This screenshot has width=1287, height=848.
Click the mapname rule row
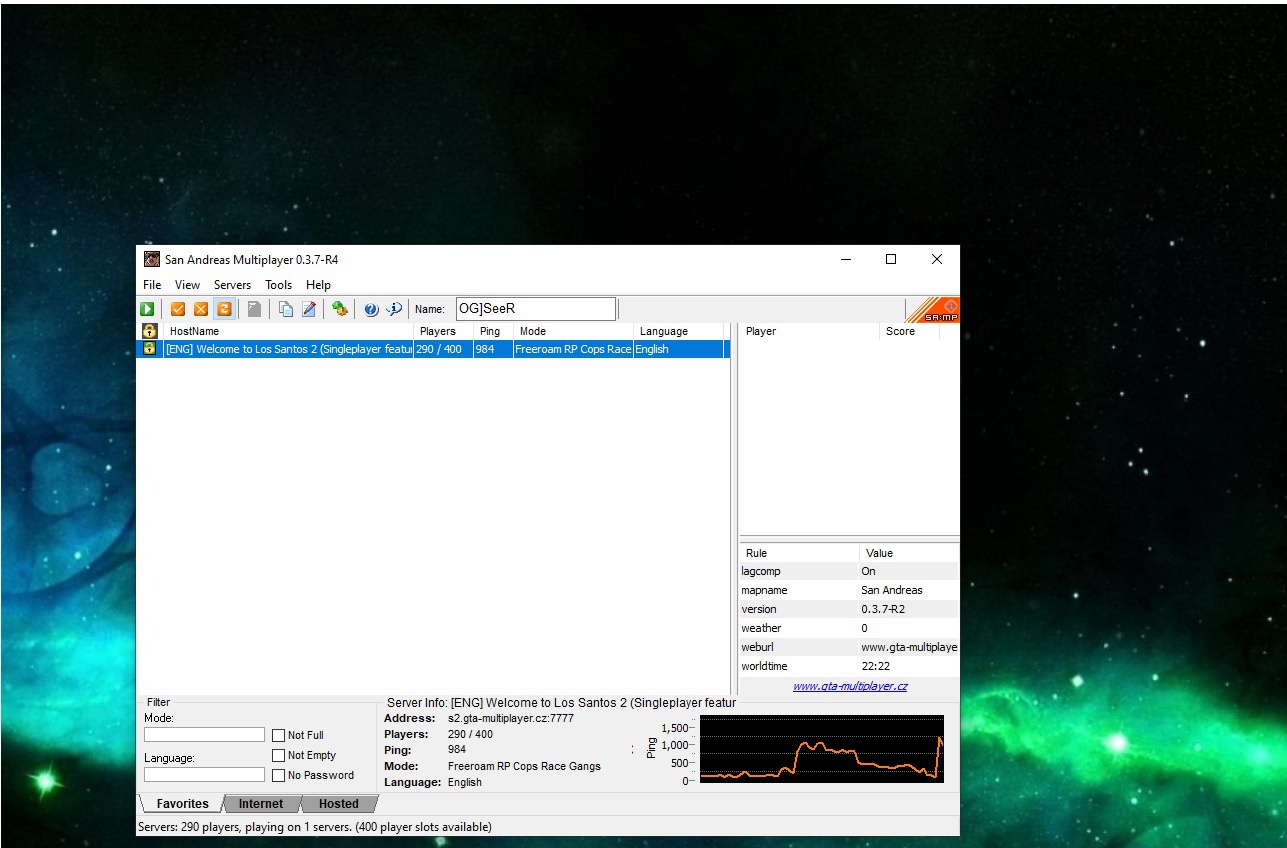coord(849,590)
